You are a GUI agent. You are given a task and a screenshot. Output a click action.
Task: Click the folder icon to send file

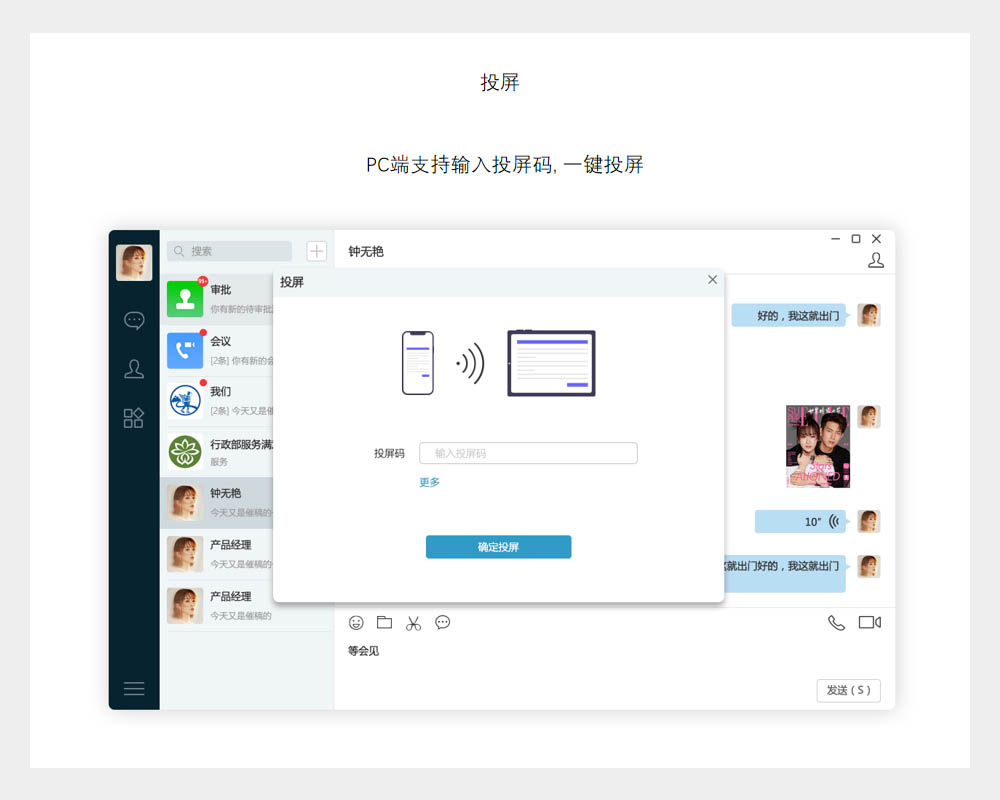(384, 623)
